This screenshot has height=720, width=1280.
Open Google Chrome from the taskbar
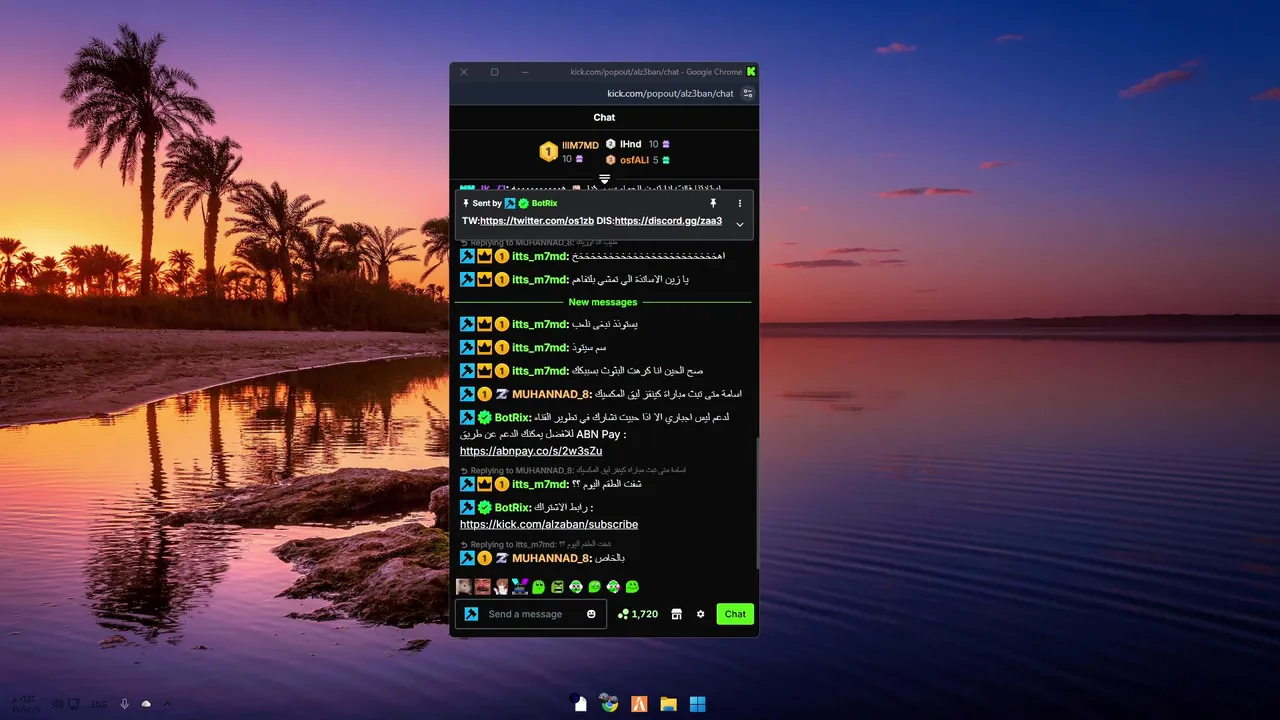609,704
